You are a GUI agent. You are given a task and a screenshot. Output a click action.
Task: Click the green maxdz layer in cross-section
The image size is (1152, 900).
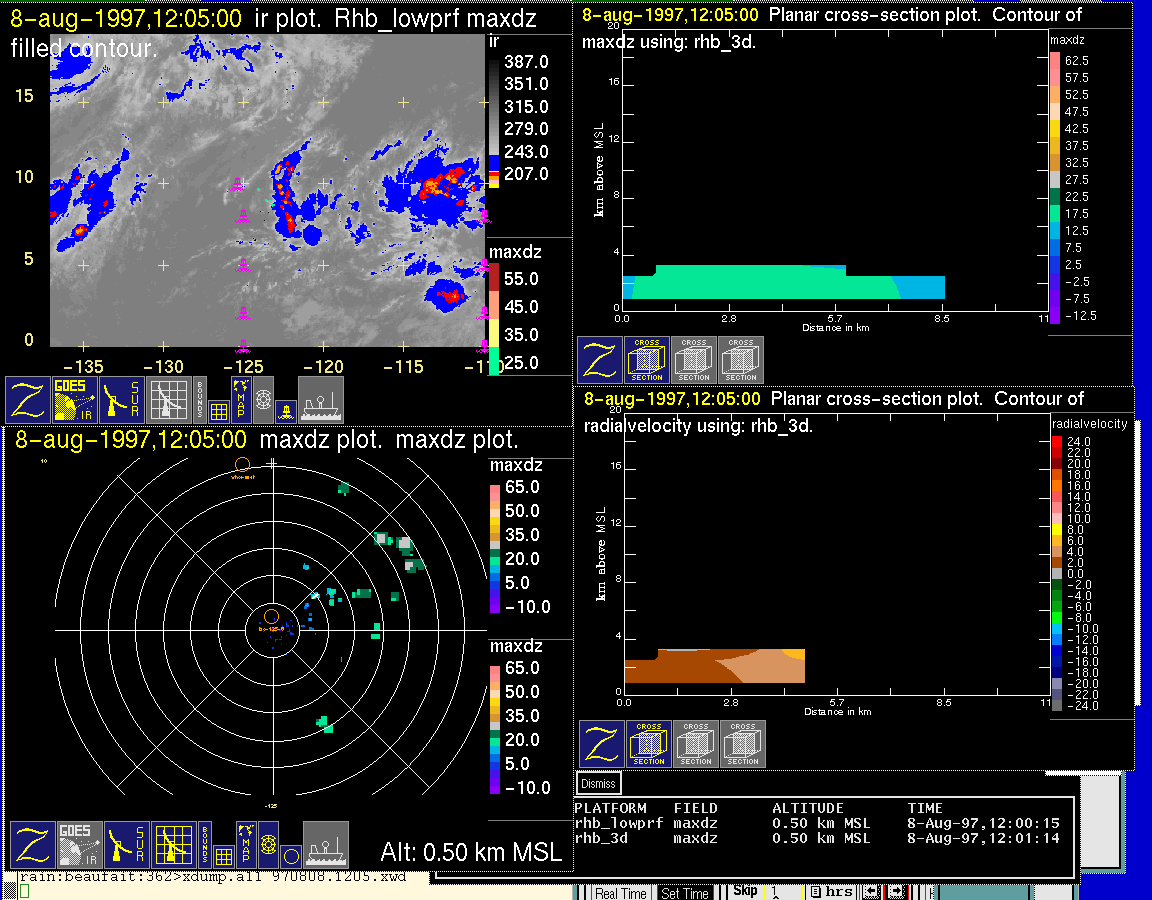(x=764, y=283)
